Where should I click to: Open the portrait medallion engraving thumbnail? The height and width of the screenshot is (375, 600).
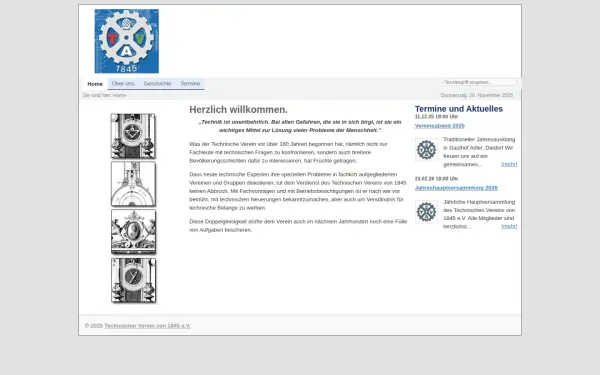click(x=133, y=232)
